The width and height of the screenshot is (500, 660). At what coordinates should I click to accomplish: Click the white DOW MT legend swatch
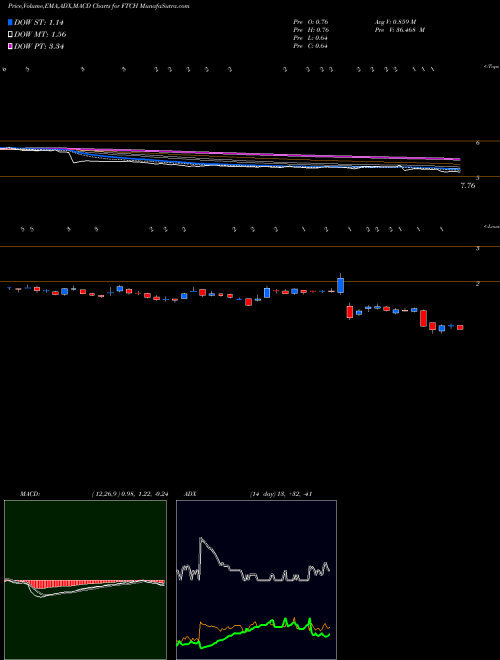pyautogui.click(x=10, y=34)
